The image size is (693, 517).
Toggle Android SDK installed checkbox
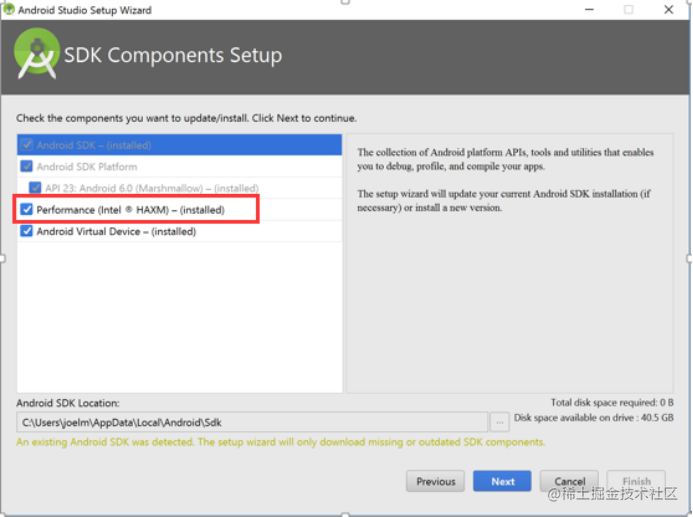(x=27, y=145)
